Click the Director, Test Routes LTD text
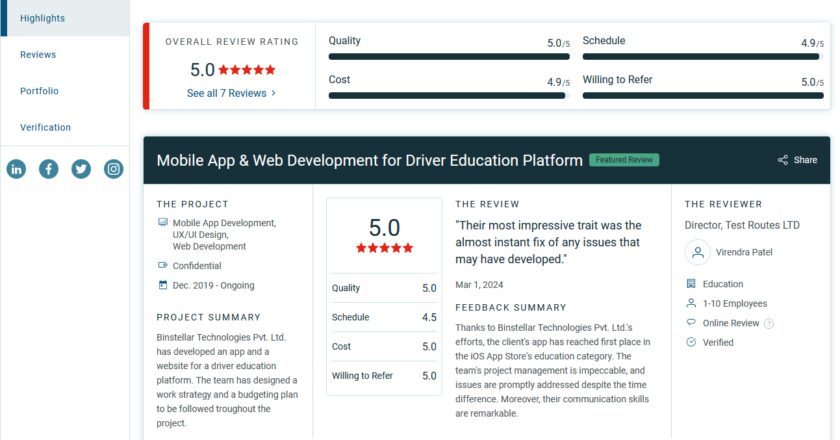Image resolution: width=840 pixels, height=440 pixels. 742,225
